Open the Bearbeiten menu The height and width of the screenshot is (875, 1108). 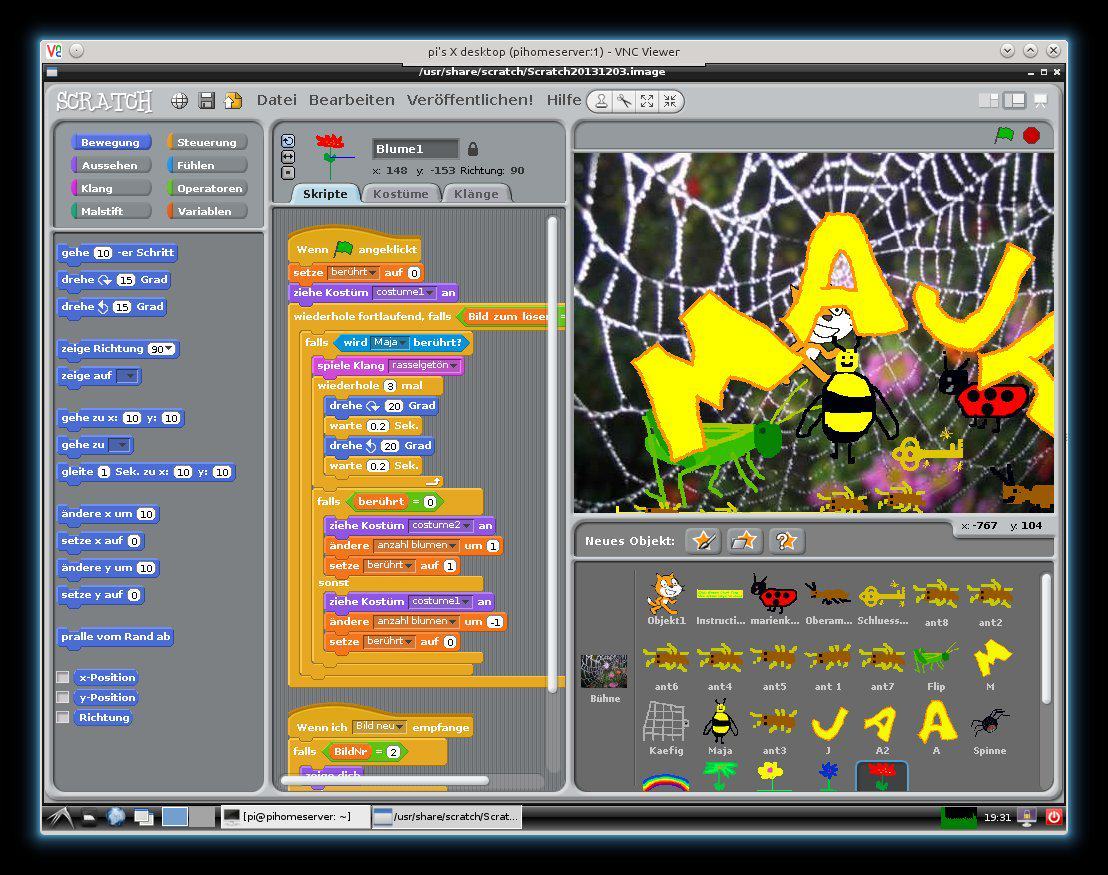[x=351, y=100]
